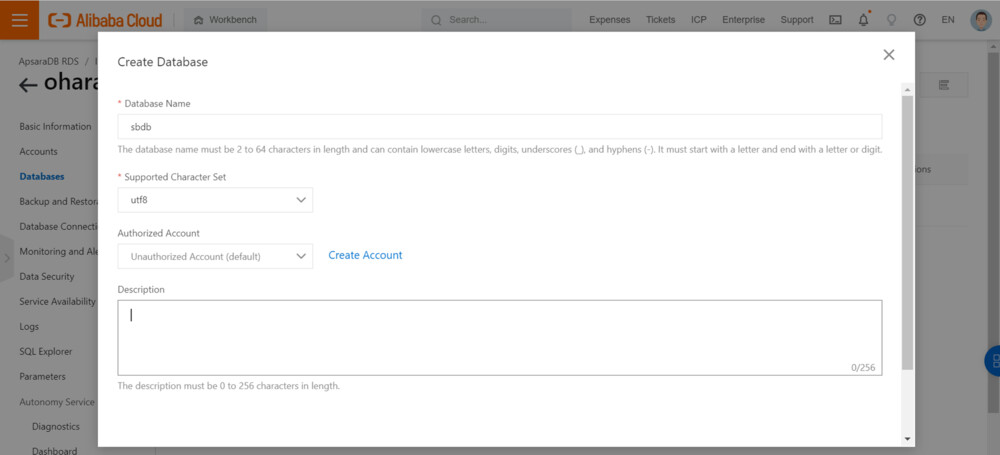The height and width of the screenshot is (455, 1000).
Task: Open the help question mark icon
Action: (x=919, y=20)
